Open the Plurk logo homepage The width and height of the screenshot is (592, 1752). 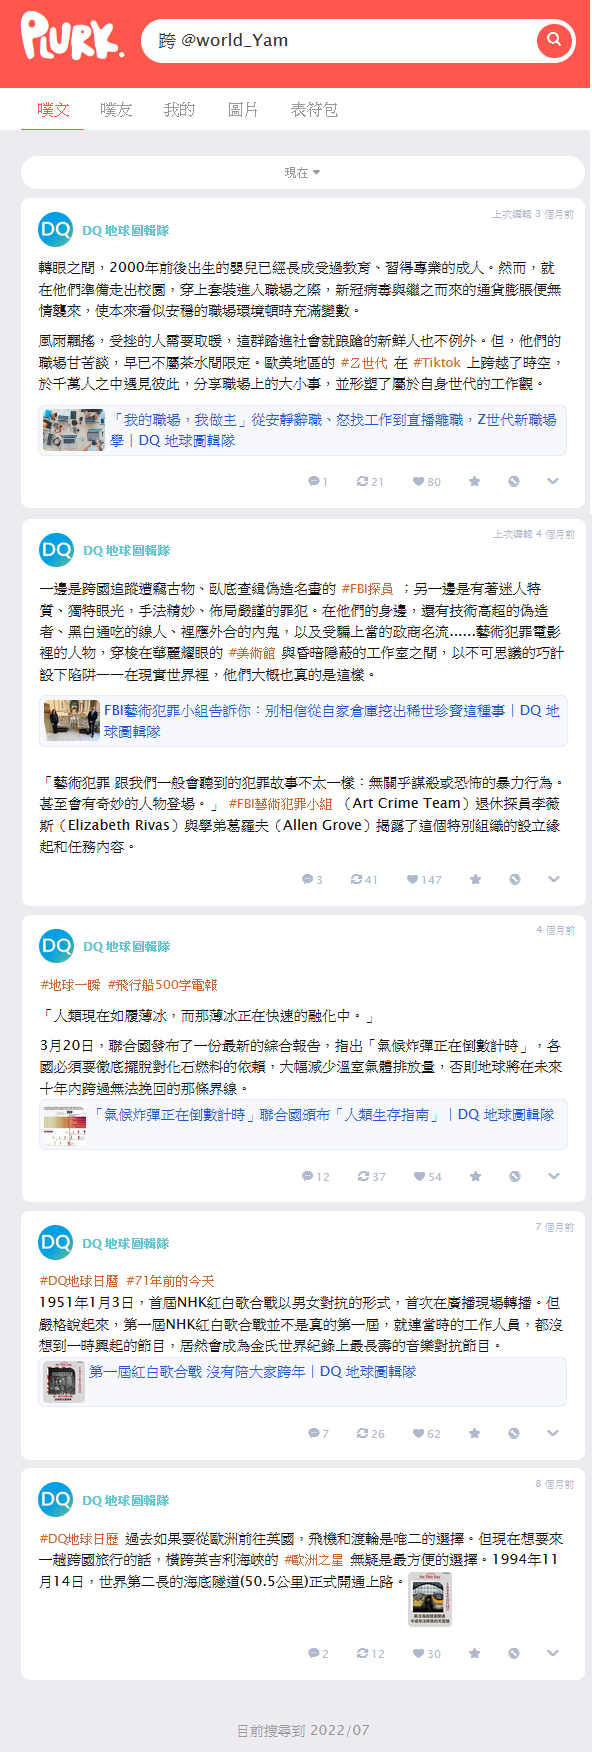tap(72, 36)
